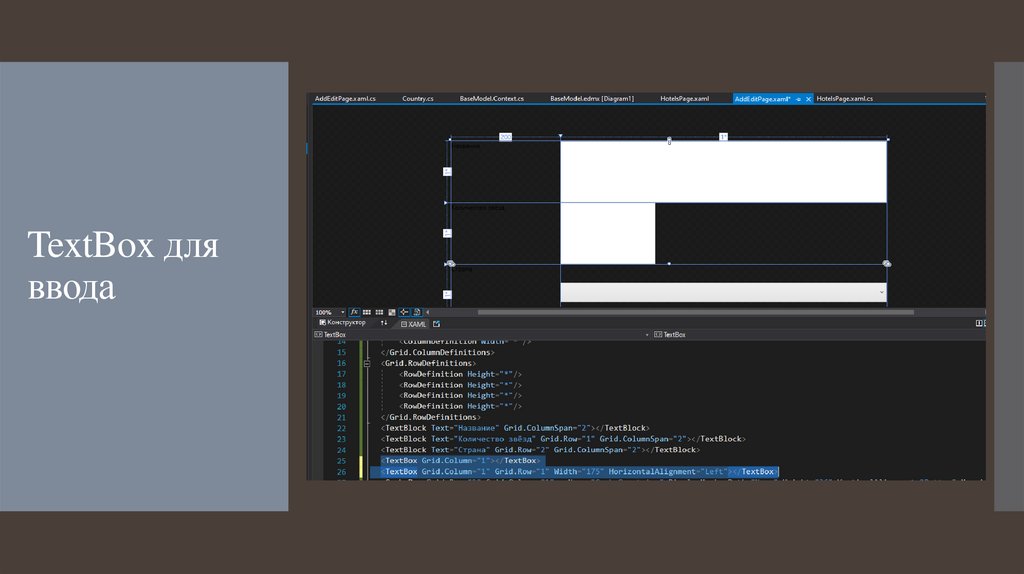Swap designer and XAML panes

pos(384,323)
